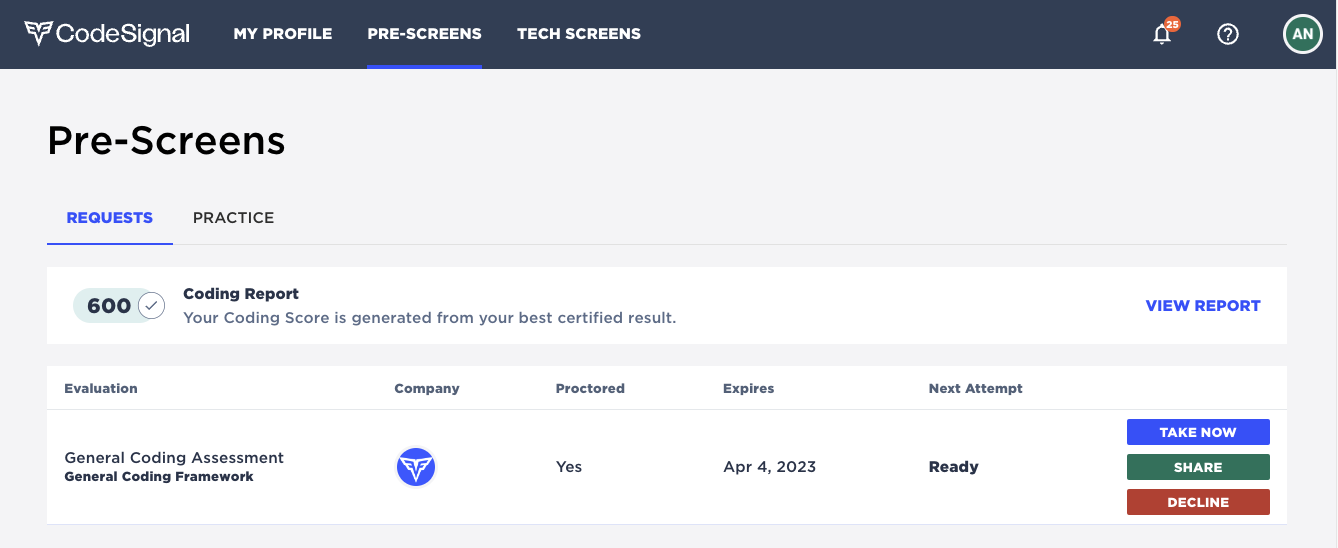Click the CodeSignal logo in header
The width and height of the screenshot is (1338, 548).
(107, 34)
